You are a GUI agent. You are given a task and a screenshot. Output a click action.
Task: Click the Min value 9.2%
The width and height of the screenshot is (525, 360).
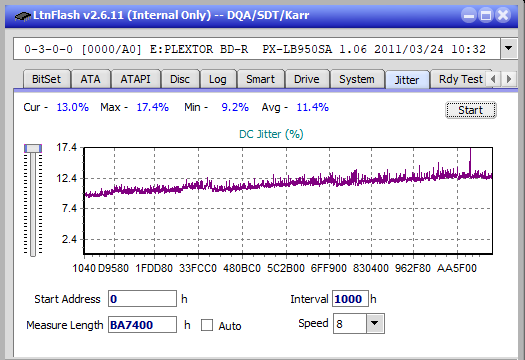click(235, 107)
